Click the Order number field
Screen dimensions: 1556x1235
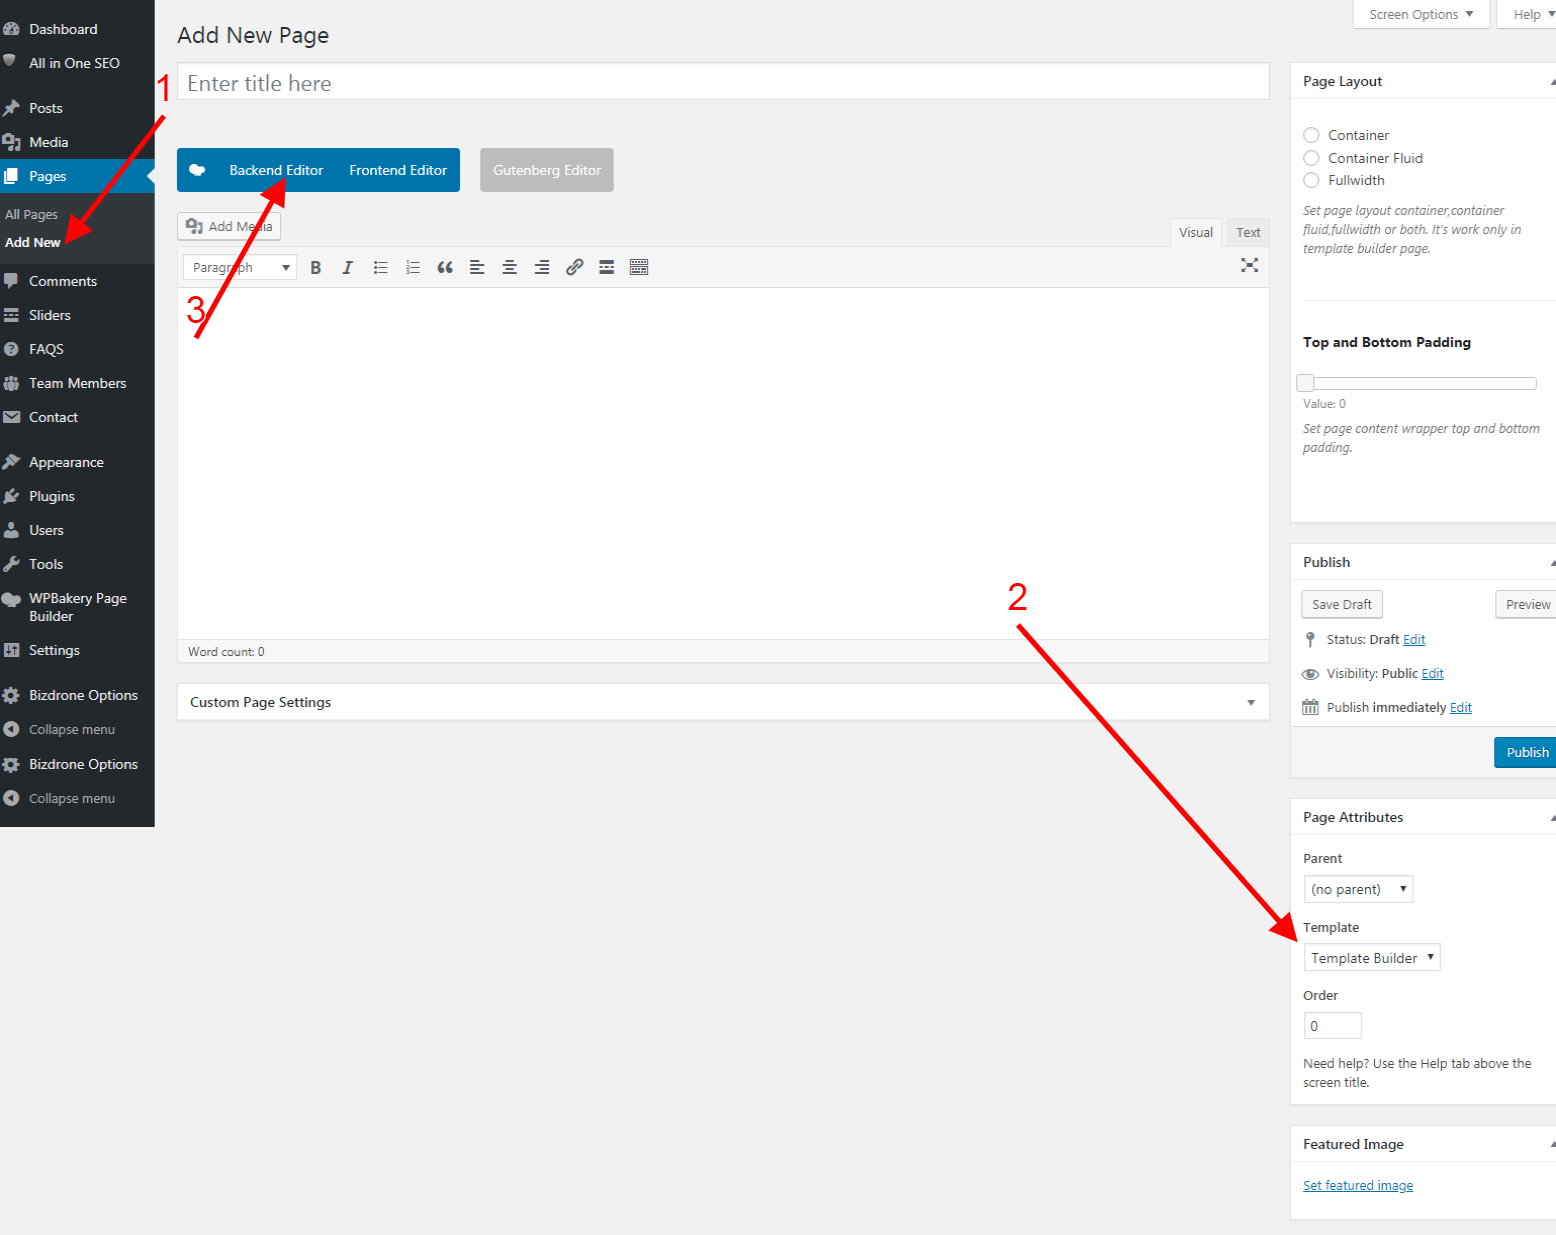(x=1332, y=1026)
